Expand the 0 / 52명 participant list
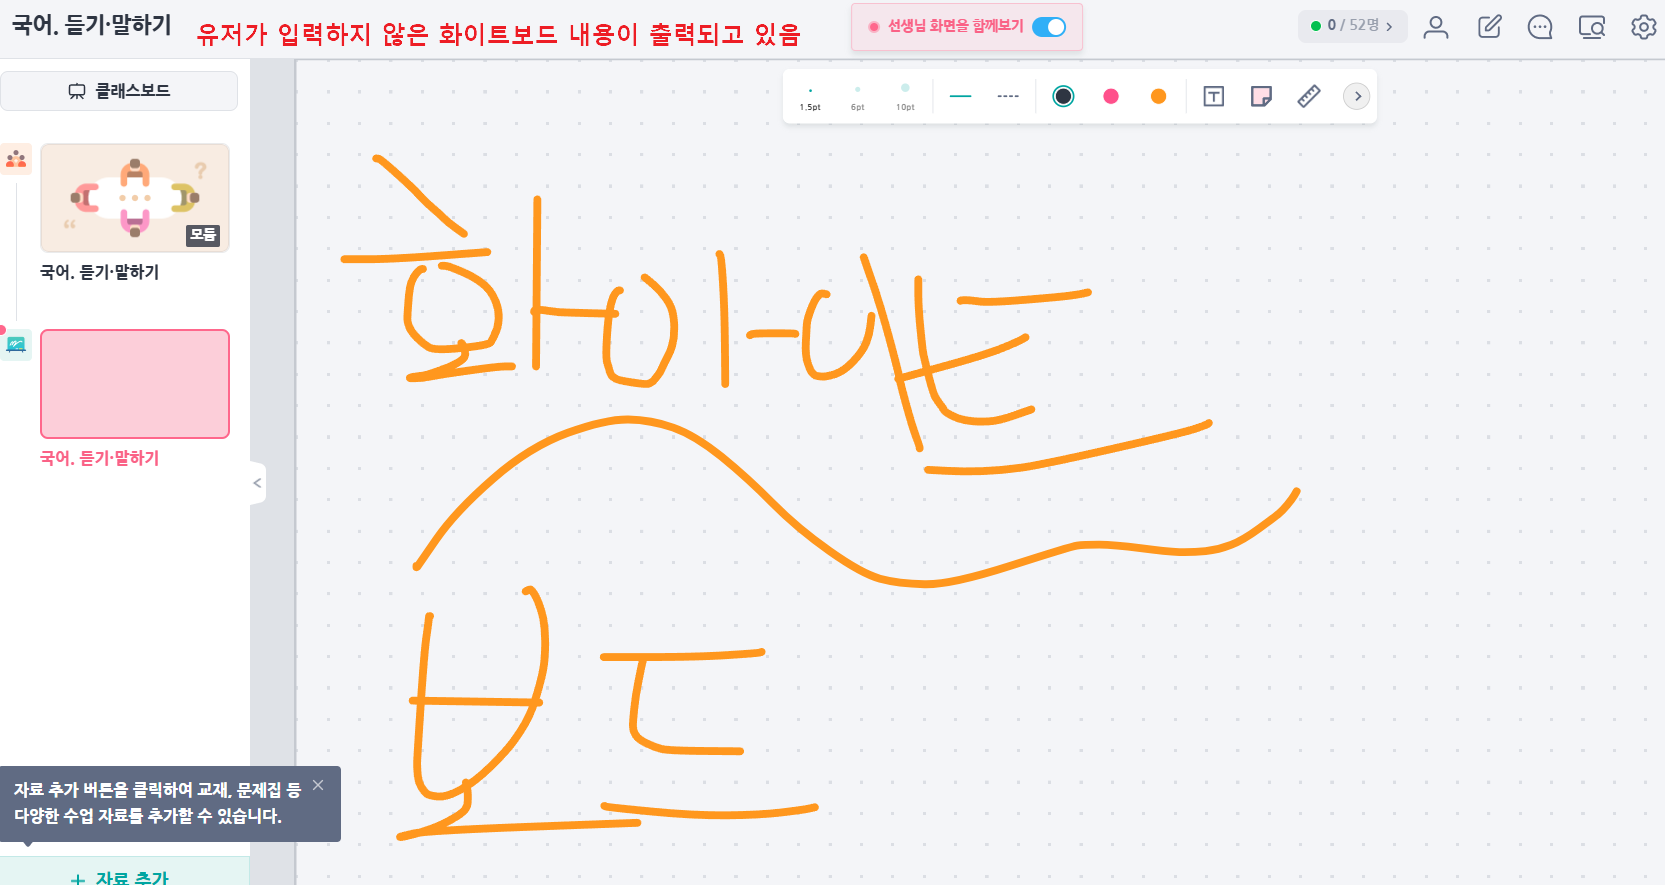 click(x=1353, y=26)
